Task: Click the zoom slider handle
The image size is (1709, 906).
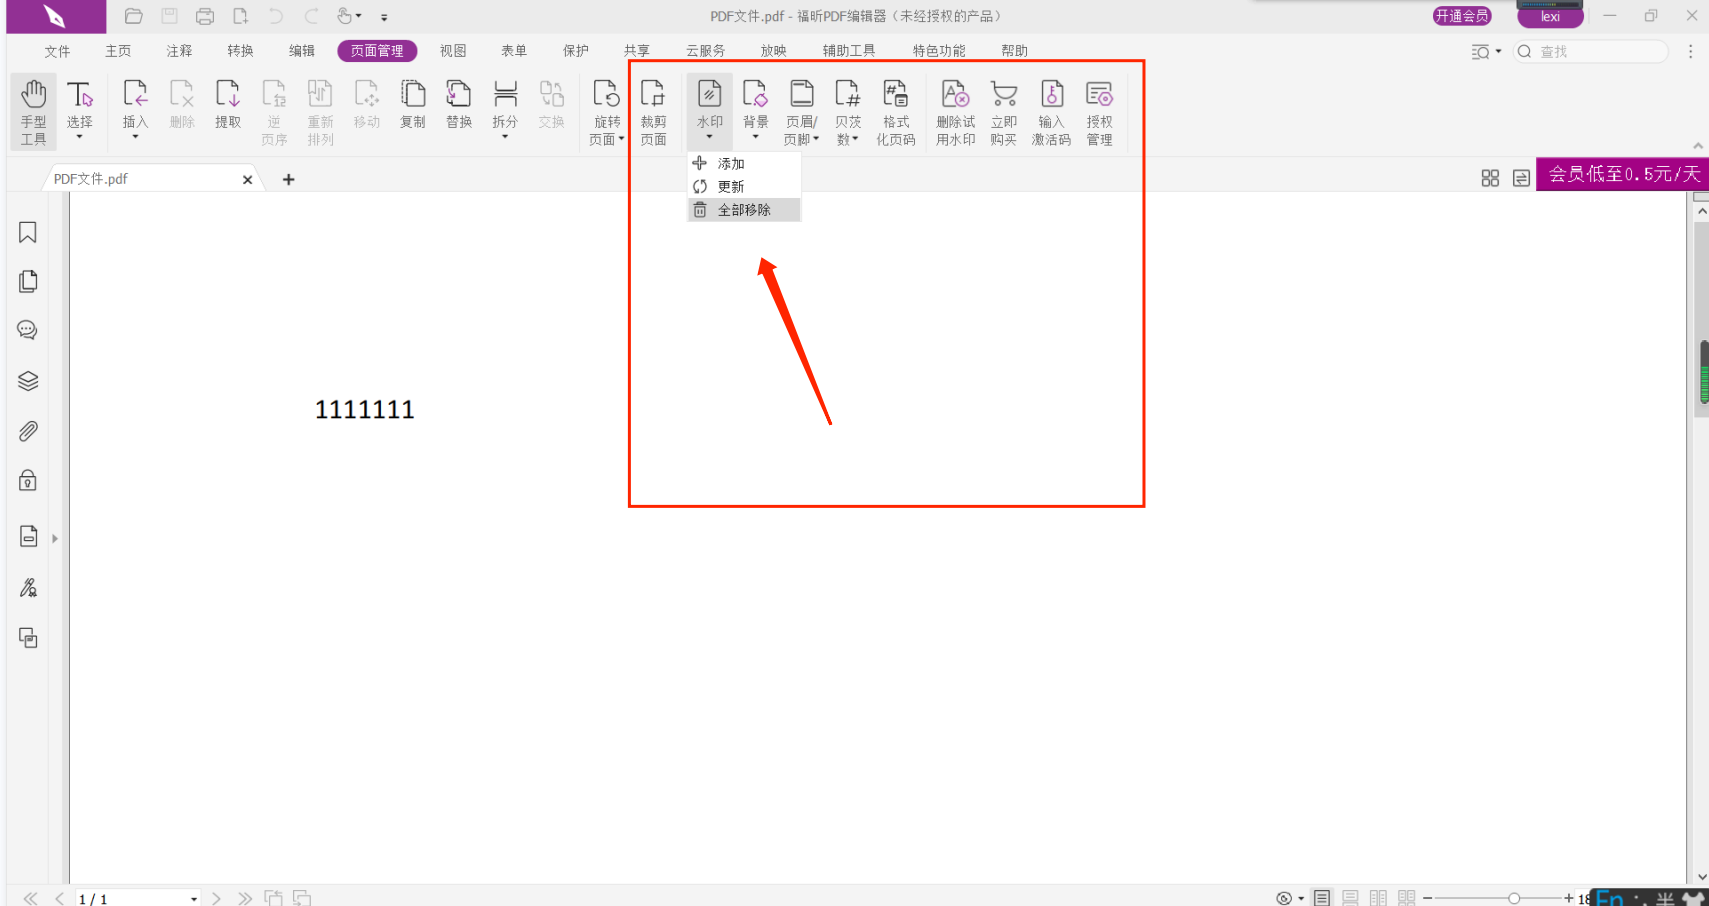Action: [1514, 898]
